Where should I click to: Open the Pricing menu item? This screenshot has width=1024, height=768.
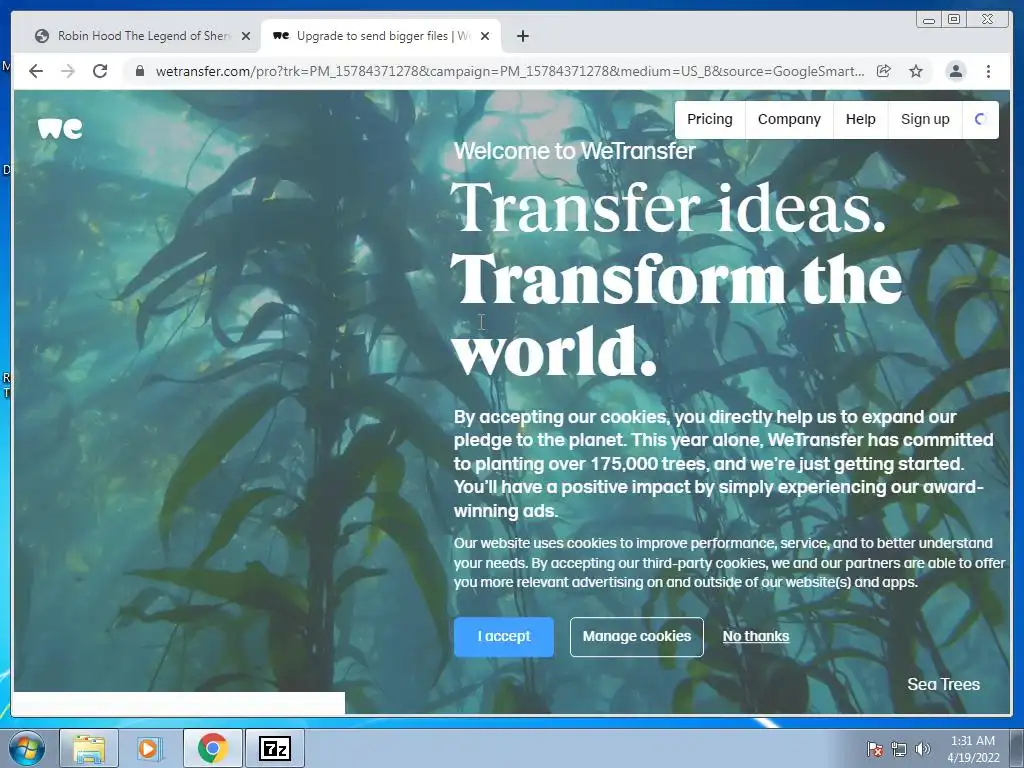(x=710, y=120)
